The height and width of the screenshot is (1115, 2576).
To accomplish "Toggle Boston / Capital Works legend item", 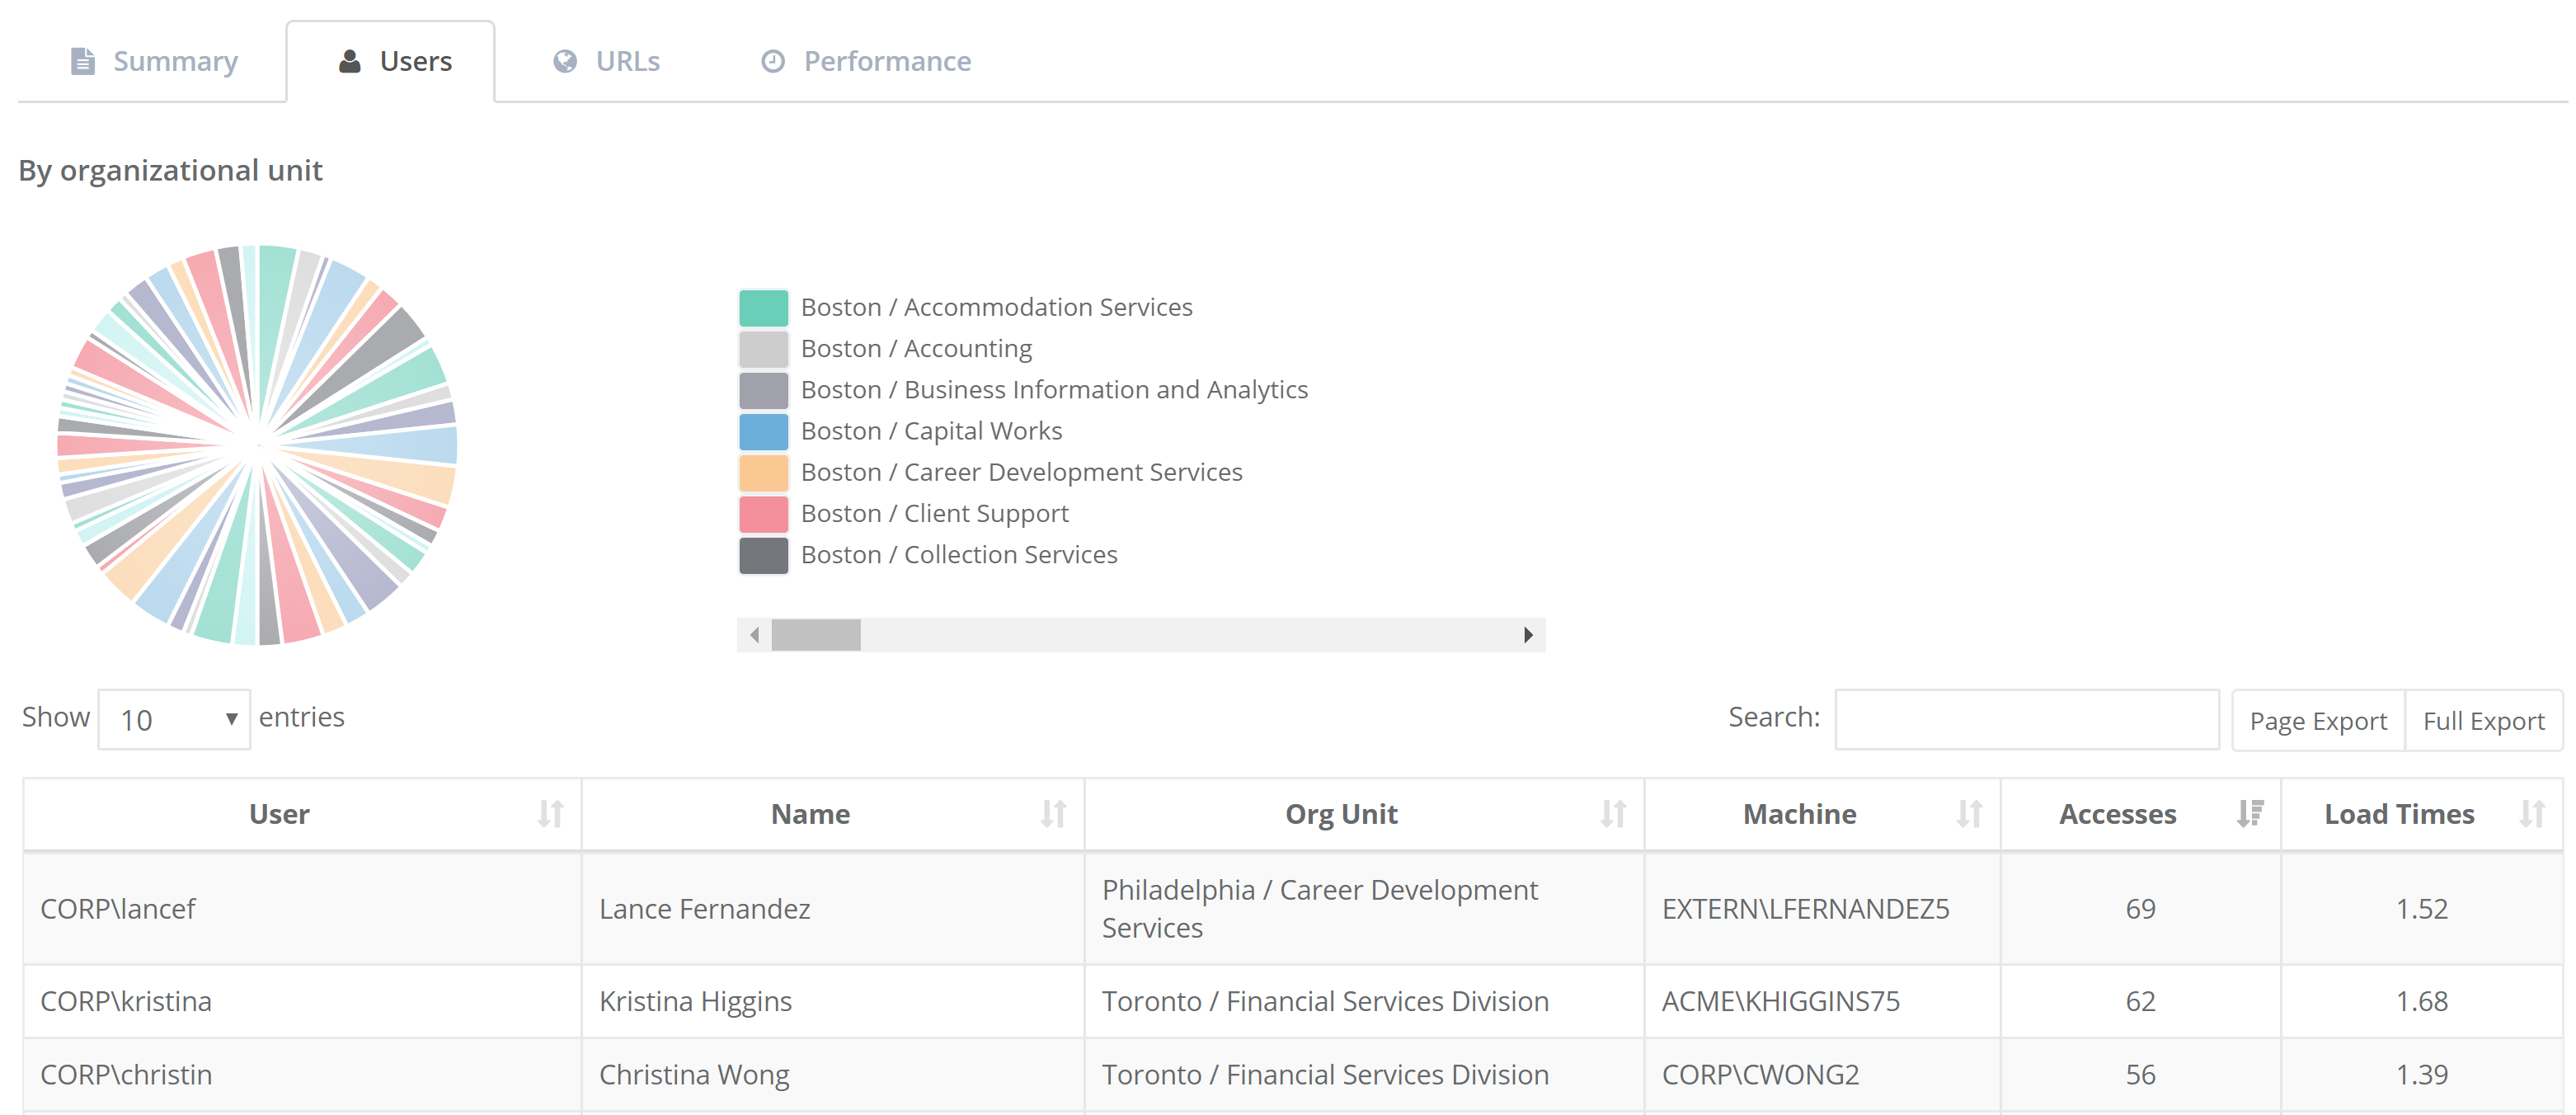I will 930,431.
